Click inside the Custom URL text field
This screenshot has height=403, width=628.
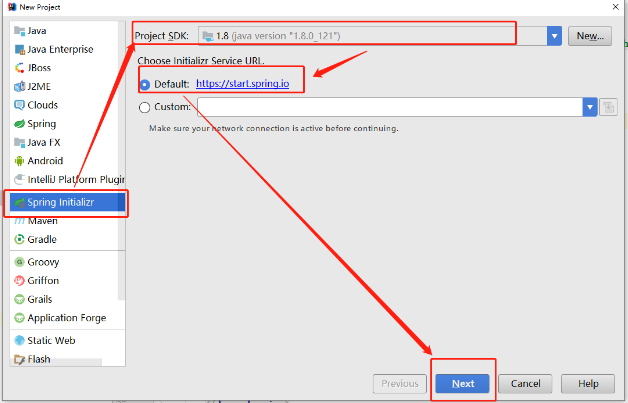(x=390, y=107)
